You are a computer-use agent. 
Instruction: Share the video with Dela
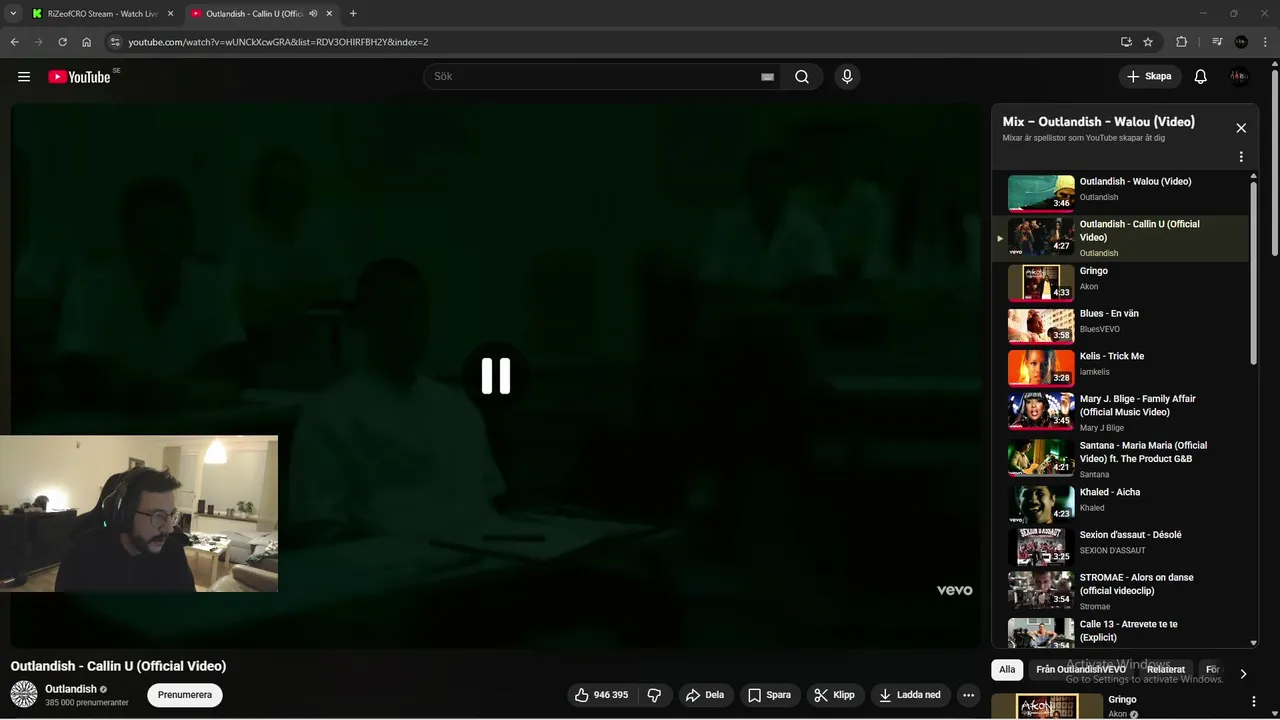[x=706, y=695]
